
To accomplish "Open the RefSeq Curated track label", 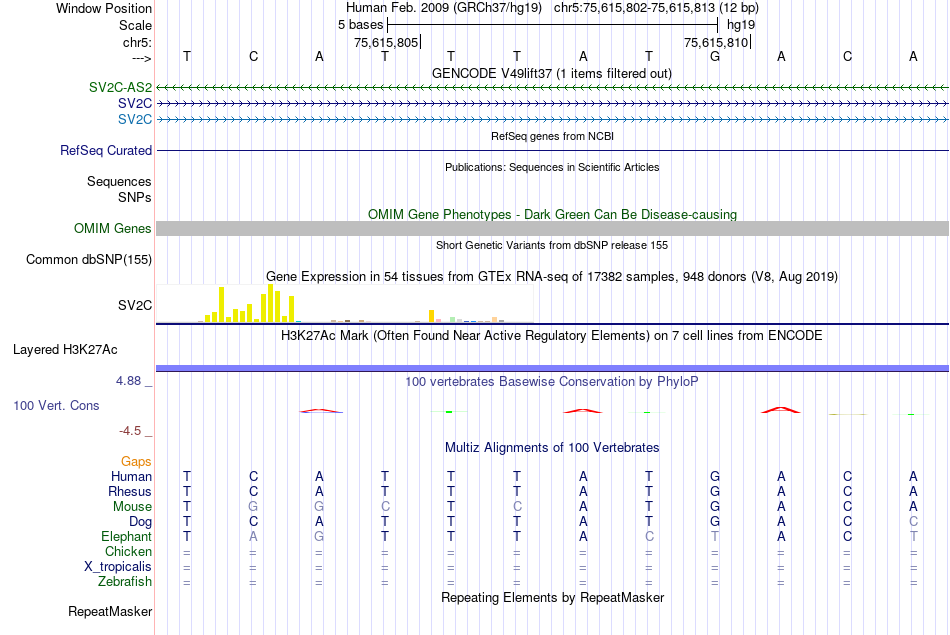I will (x=105, y=150).
